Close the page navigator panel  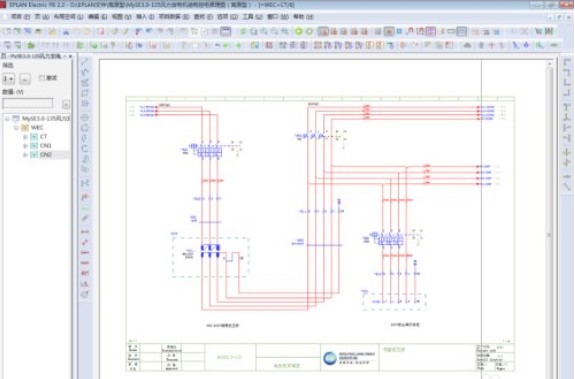[x=70, y=56]
